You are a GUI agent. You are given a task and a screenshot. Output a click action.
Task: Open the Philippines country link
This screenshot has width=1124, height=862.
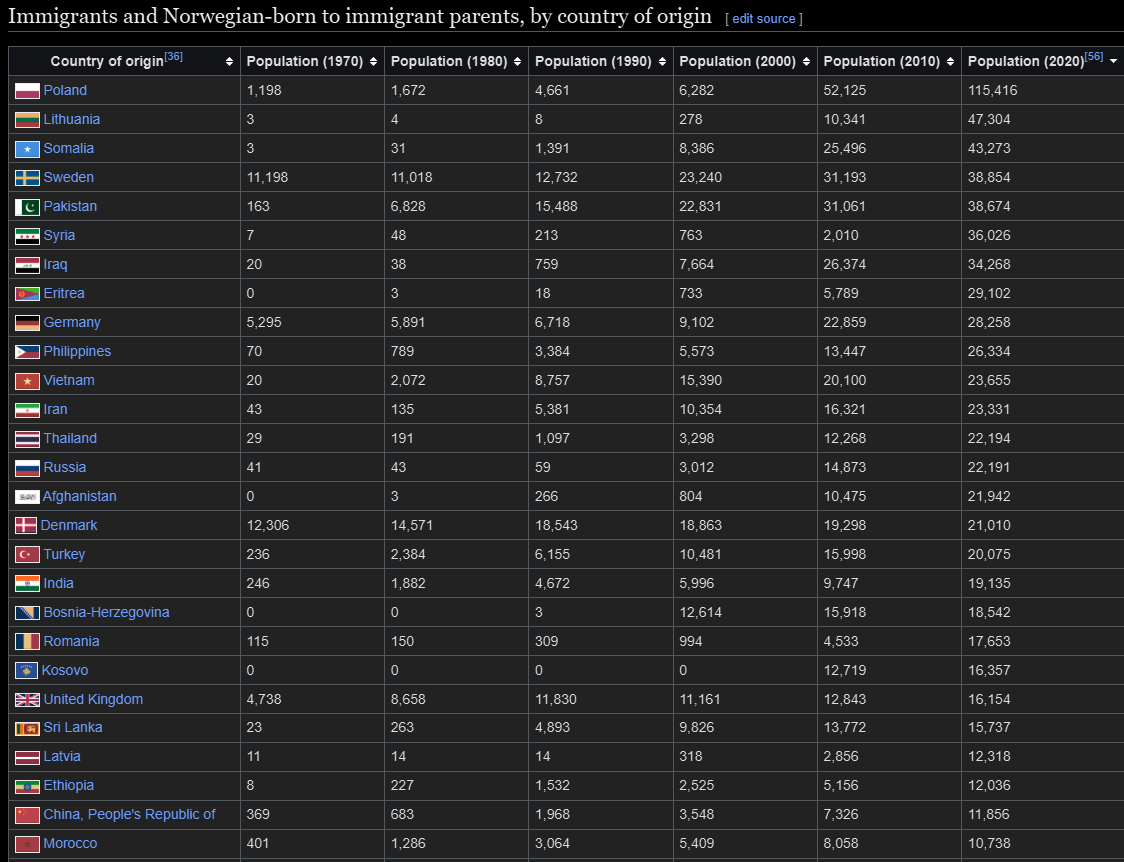77,351
